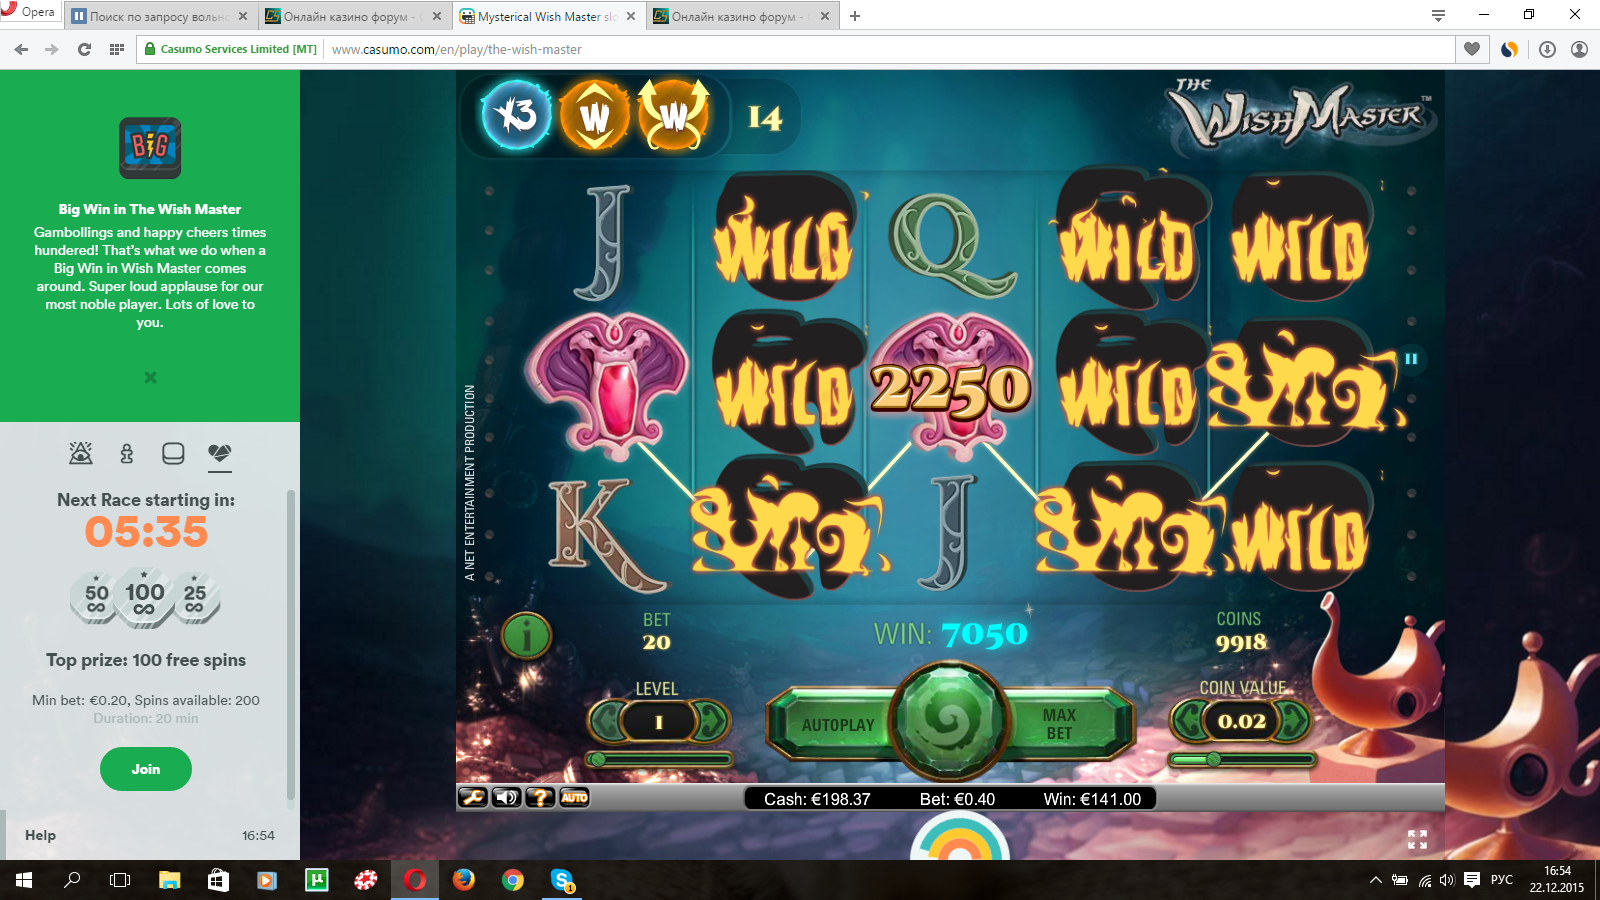This screenshot has height=900, width=1600.
Task: Adjust the bet Level slider
Action: coord(660,759)
